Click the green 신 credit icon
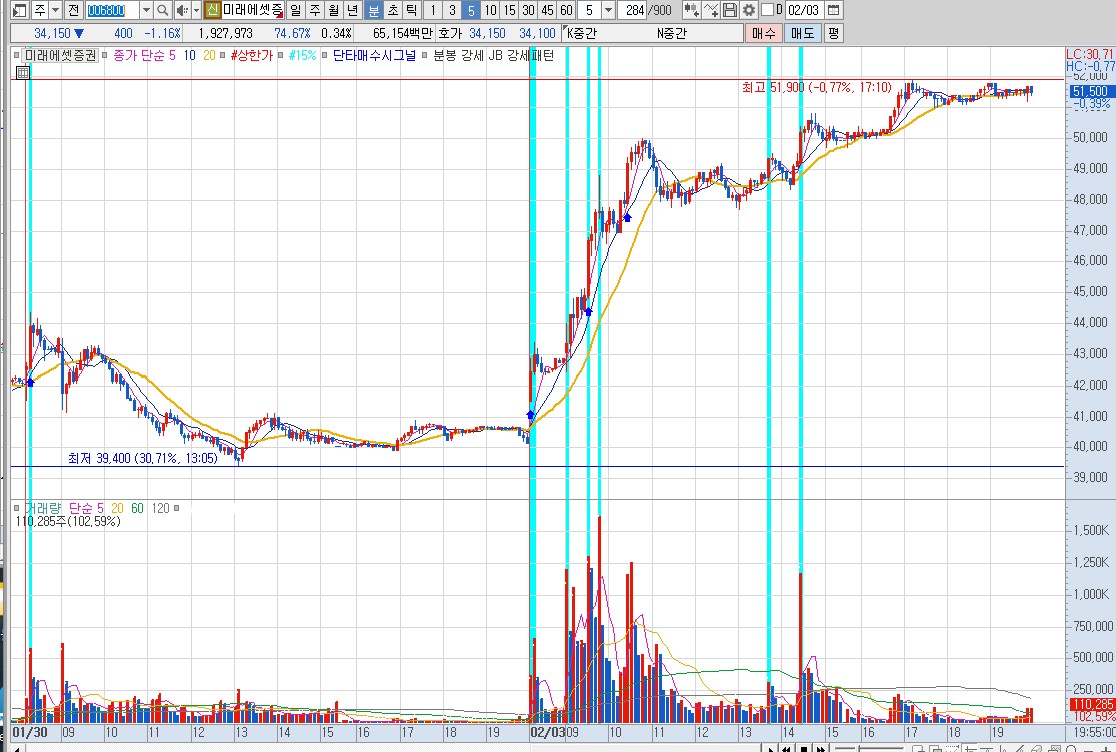1116x752 pixels. (x=212, y=10)
